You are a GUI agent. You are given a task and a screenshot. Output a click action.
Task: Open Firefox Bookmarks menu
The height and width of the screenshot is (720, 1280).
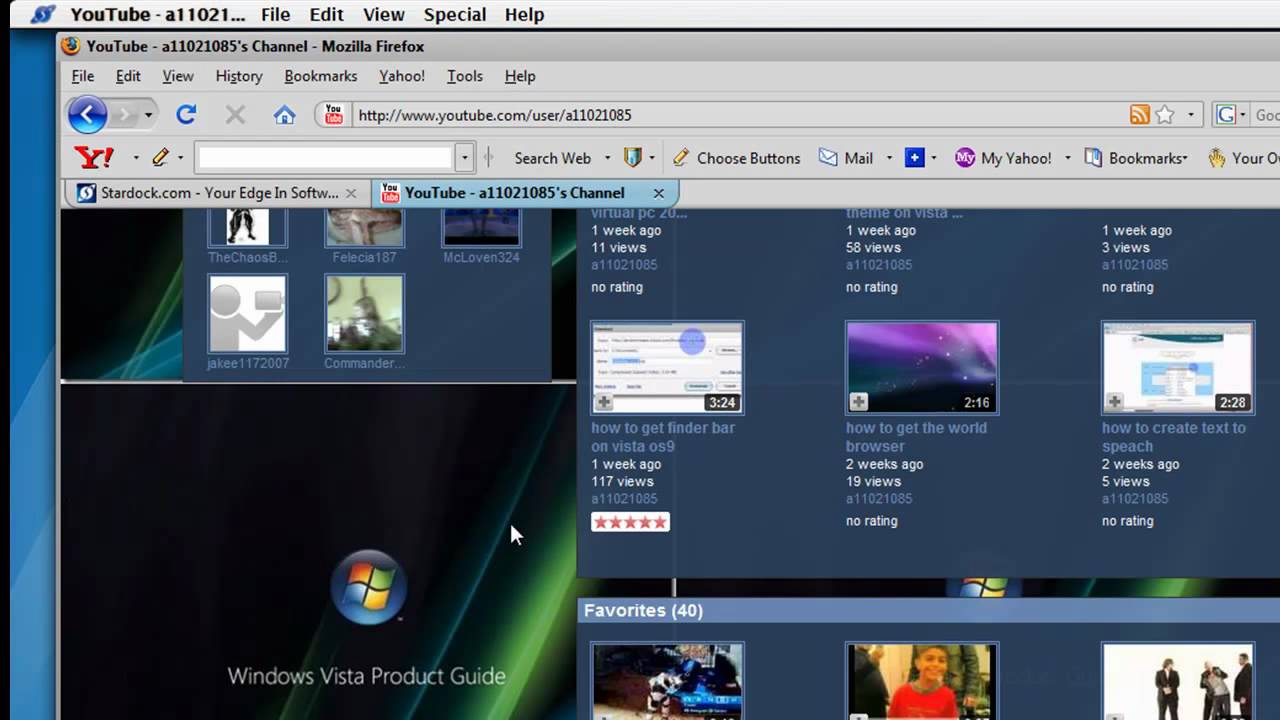tap(320, 76)
